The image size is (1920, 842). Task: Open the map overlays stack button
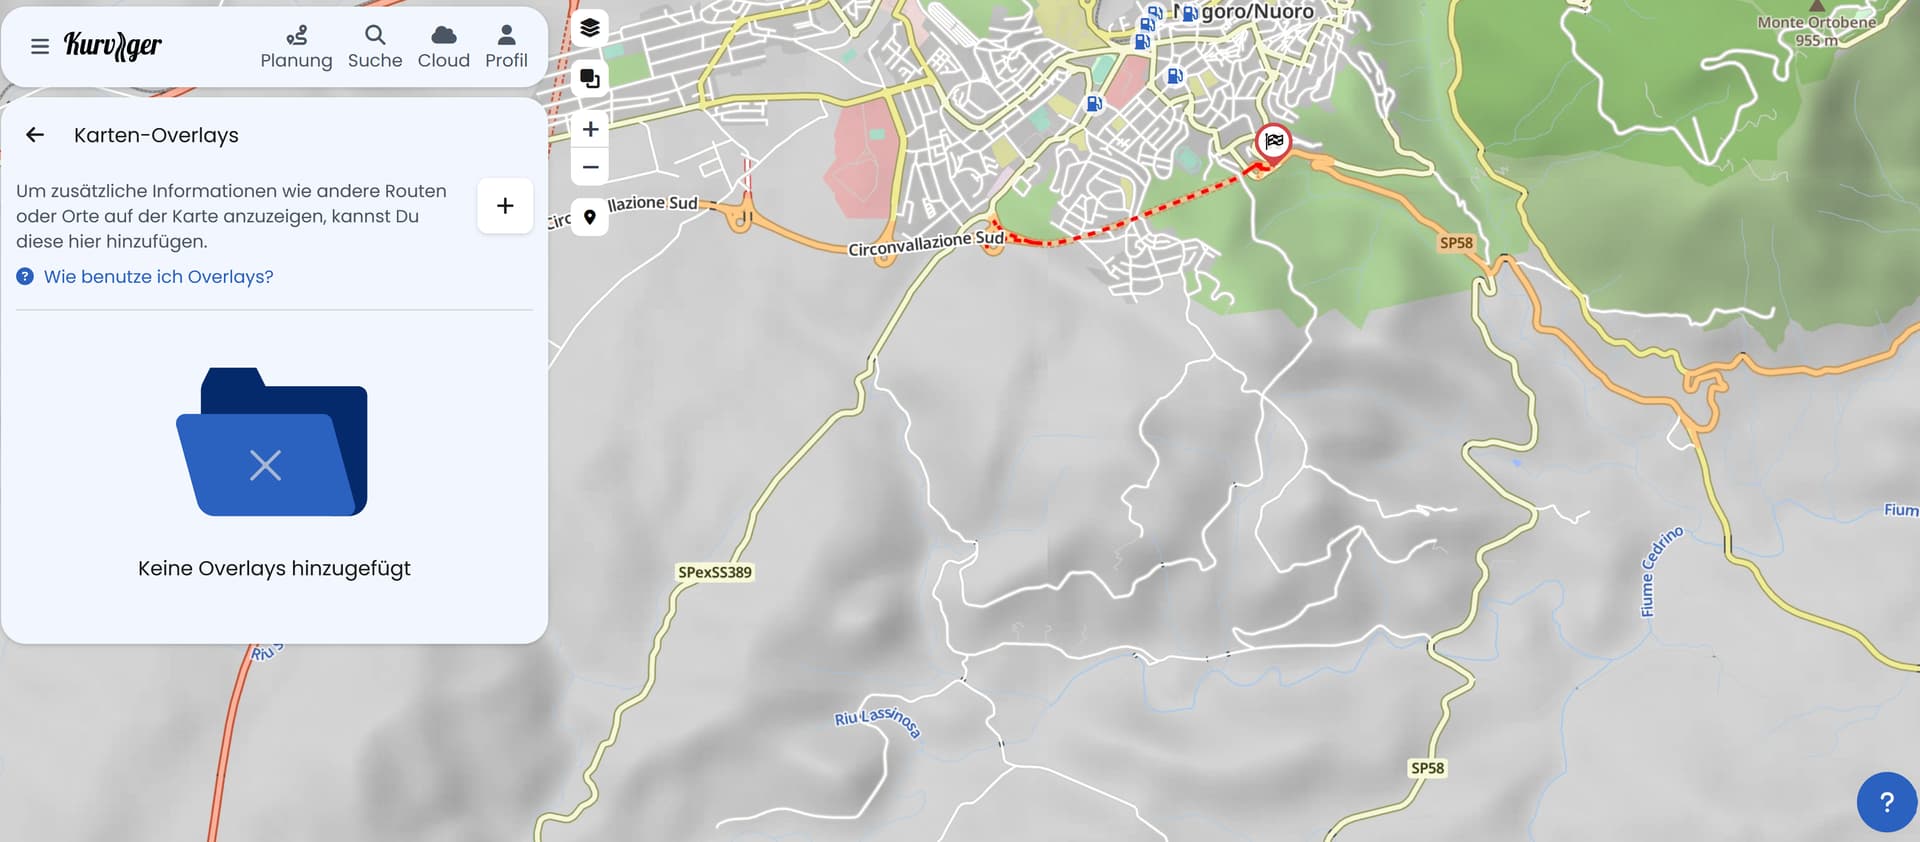[590, 78]
